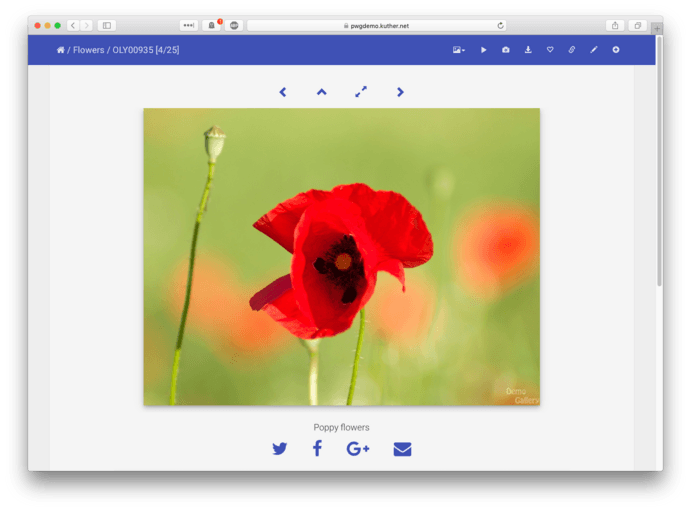Go to home via house icon
The image size is (691, 511).
point(61,50)
